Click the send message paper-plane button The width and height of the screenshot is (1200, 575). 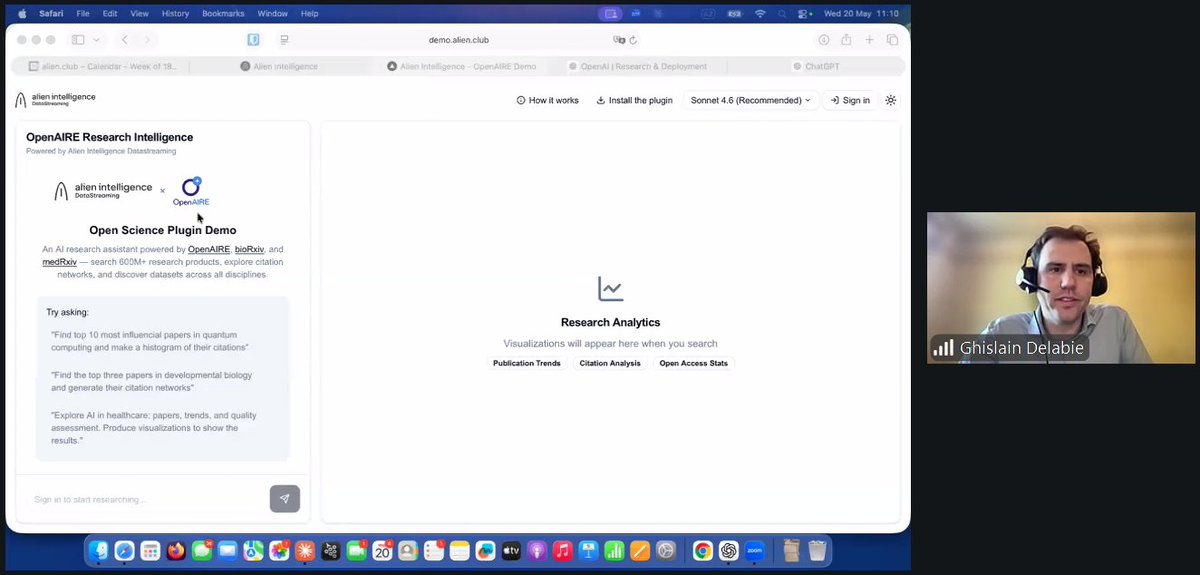(285, 498)
